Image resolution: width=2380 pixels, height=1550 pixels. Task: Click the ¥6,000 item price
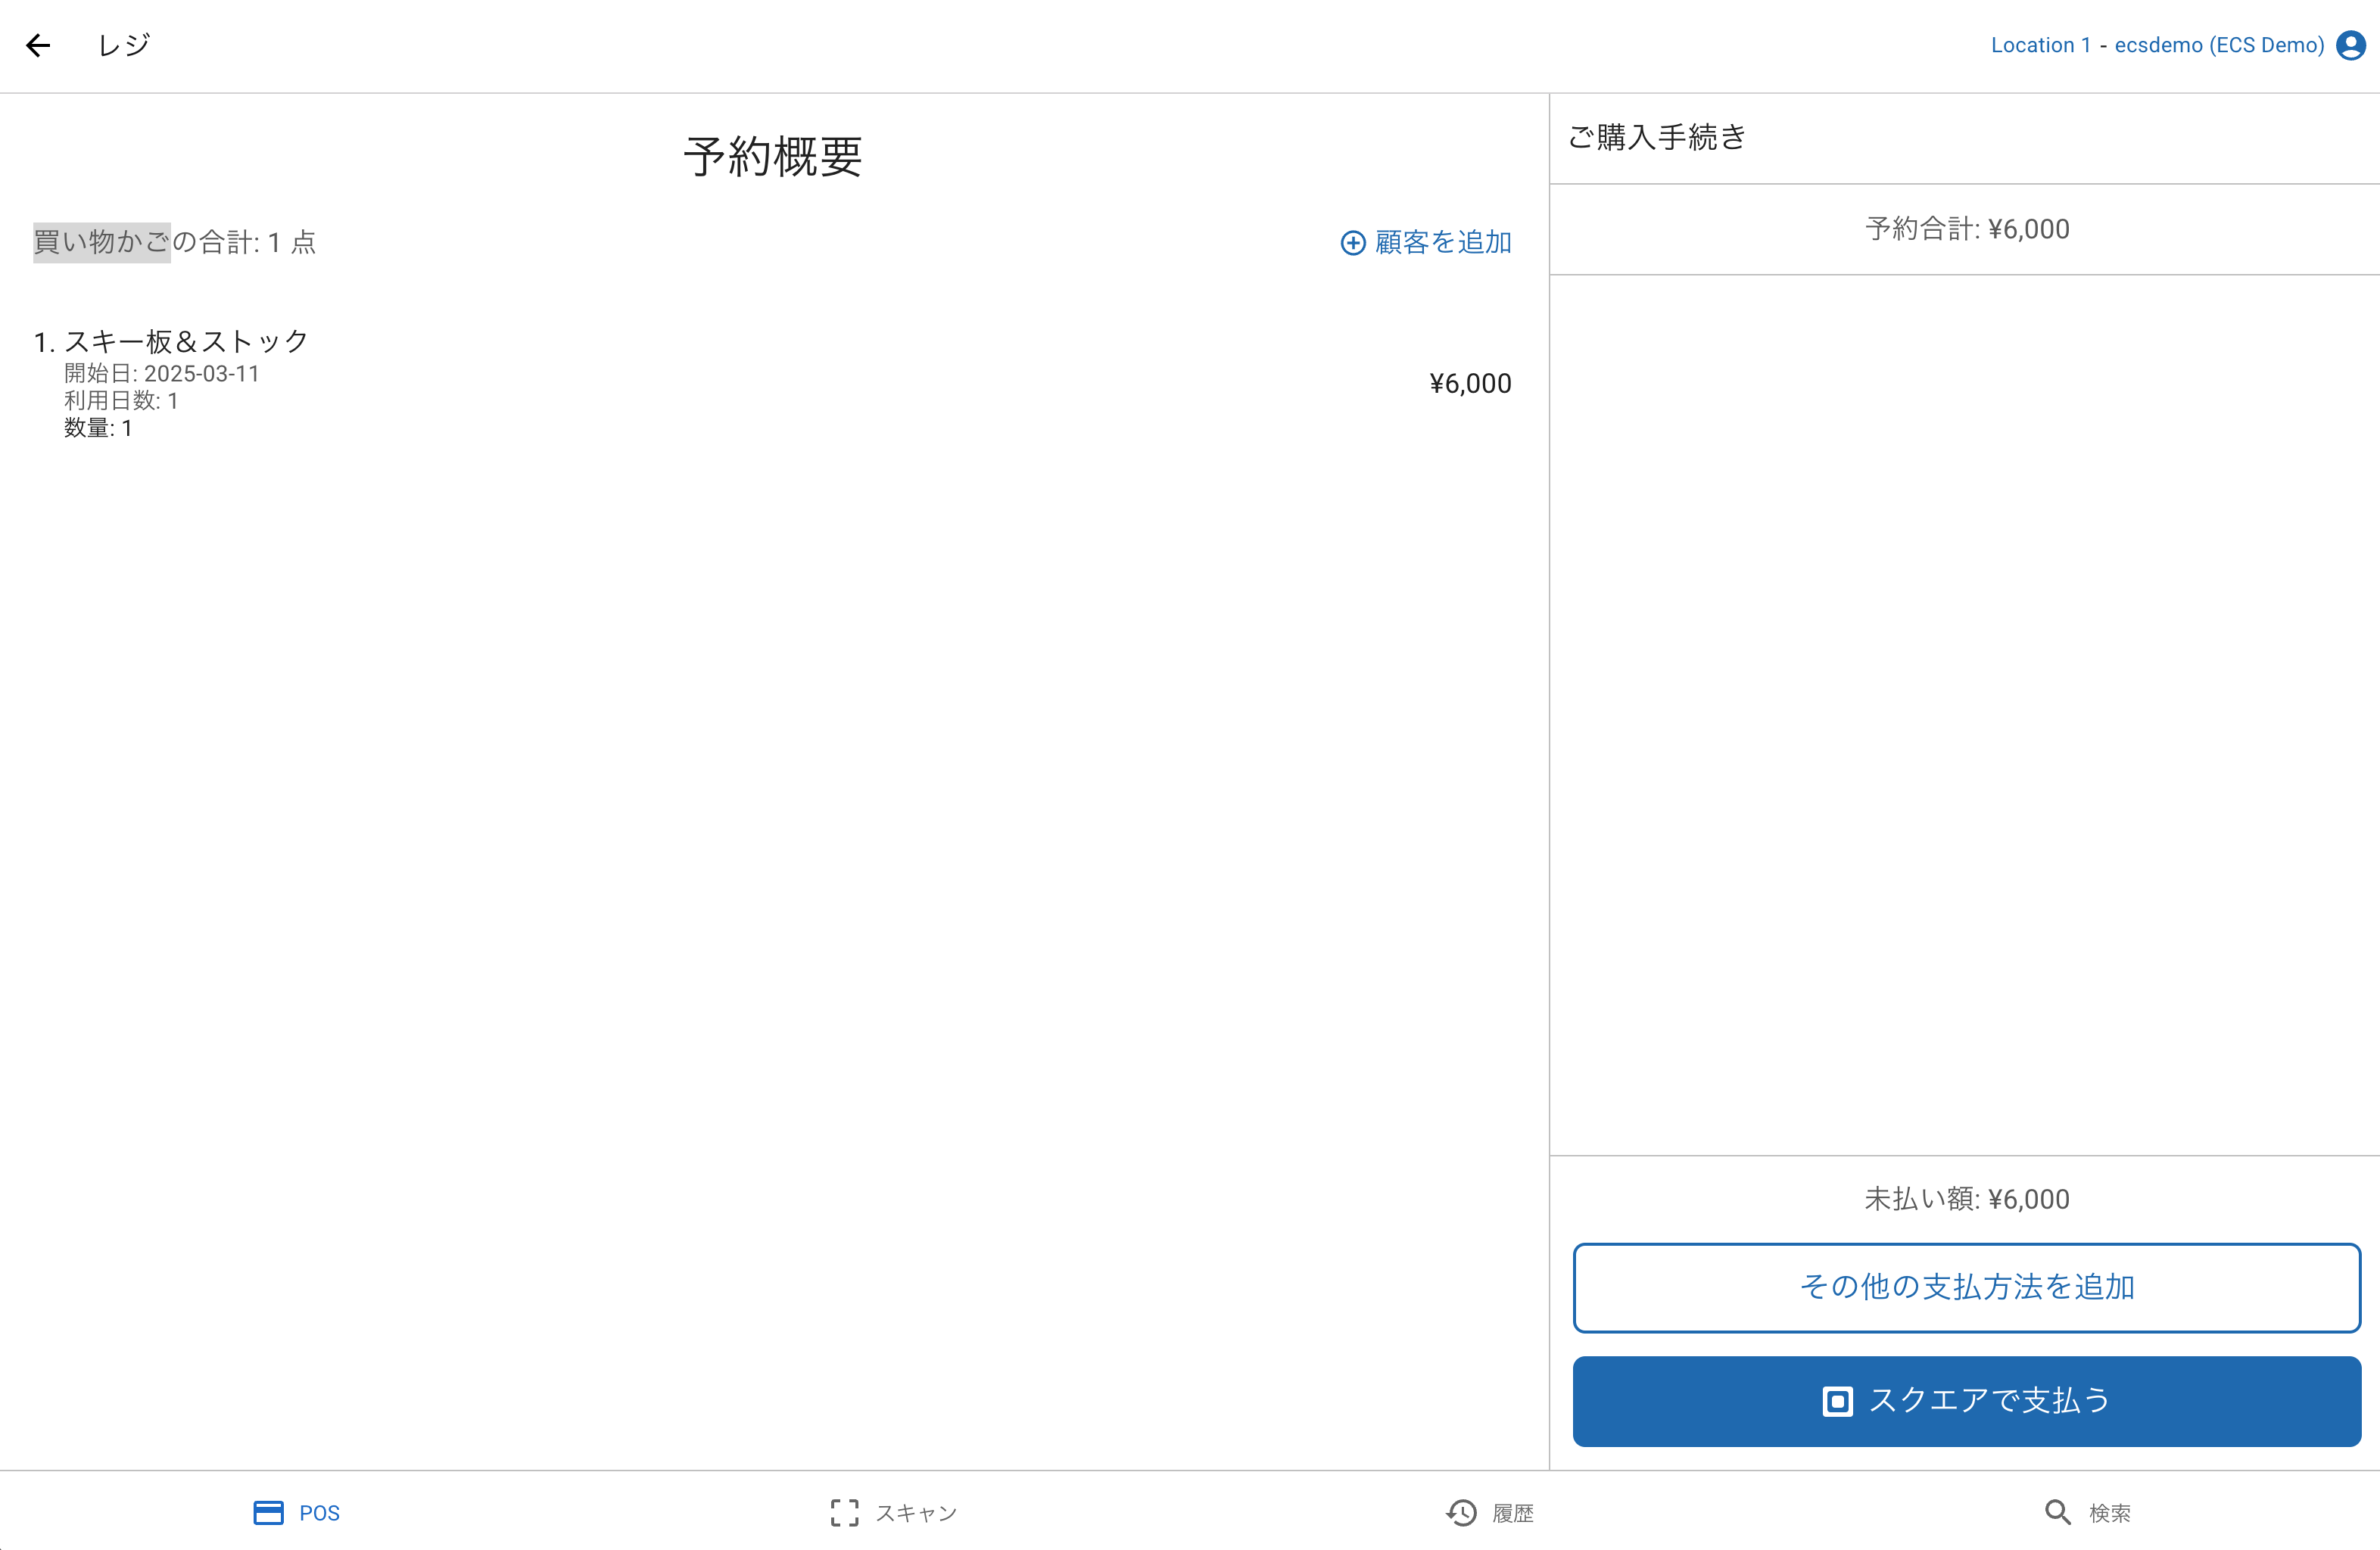pyautogui.click(x=1469, y=384)
